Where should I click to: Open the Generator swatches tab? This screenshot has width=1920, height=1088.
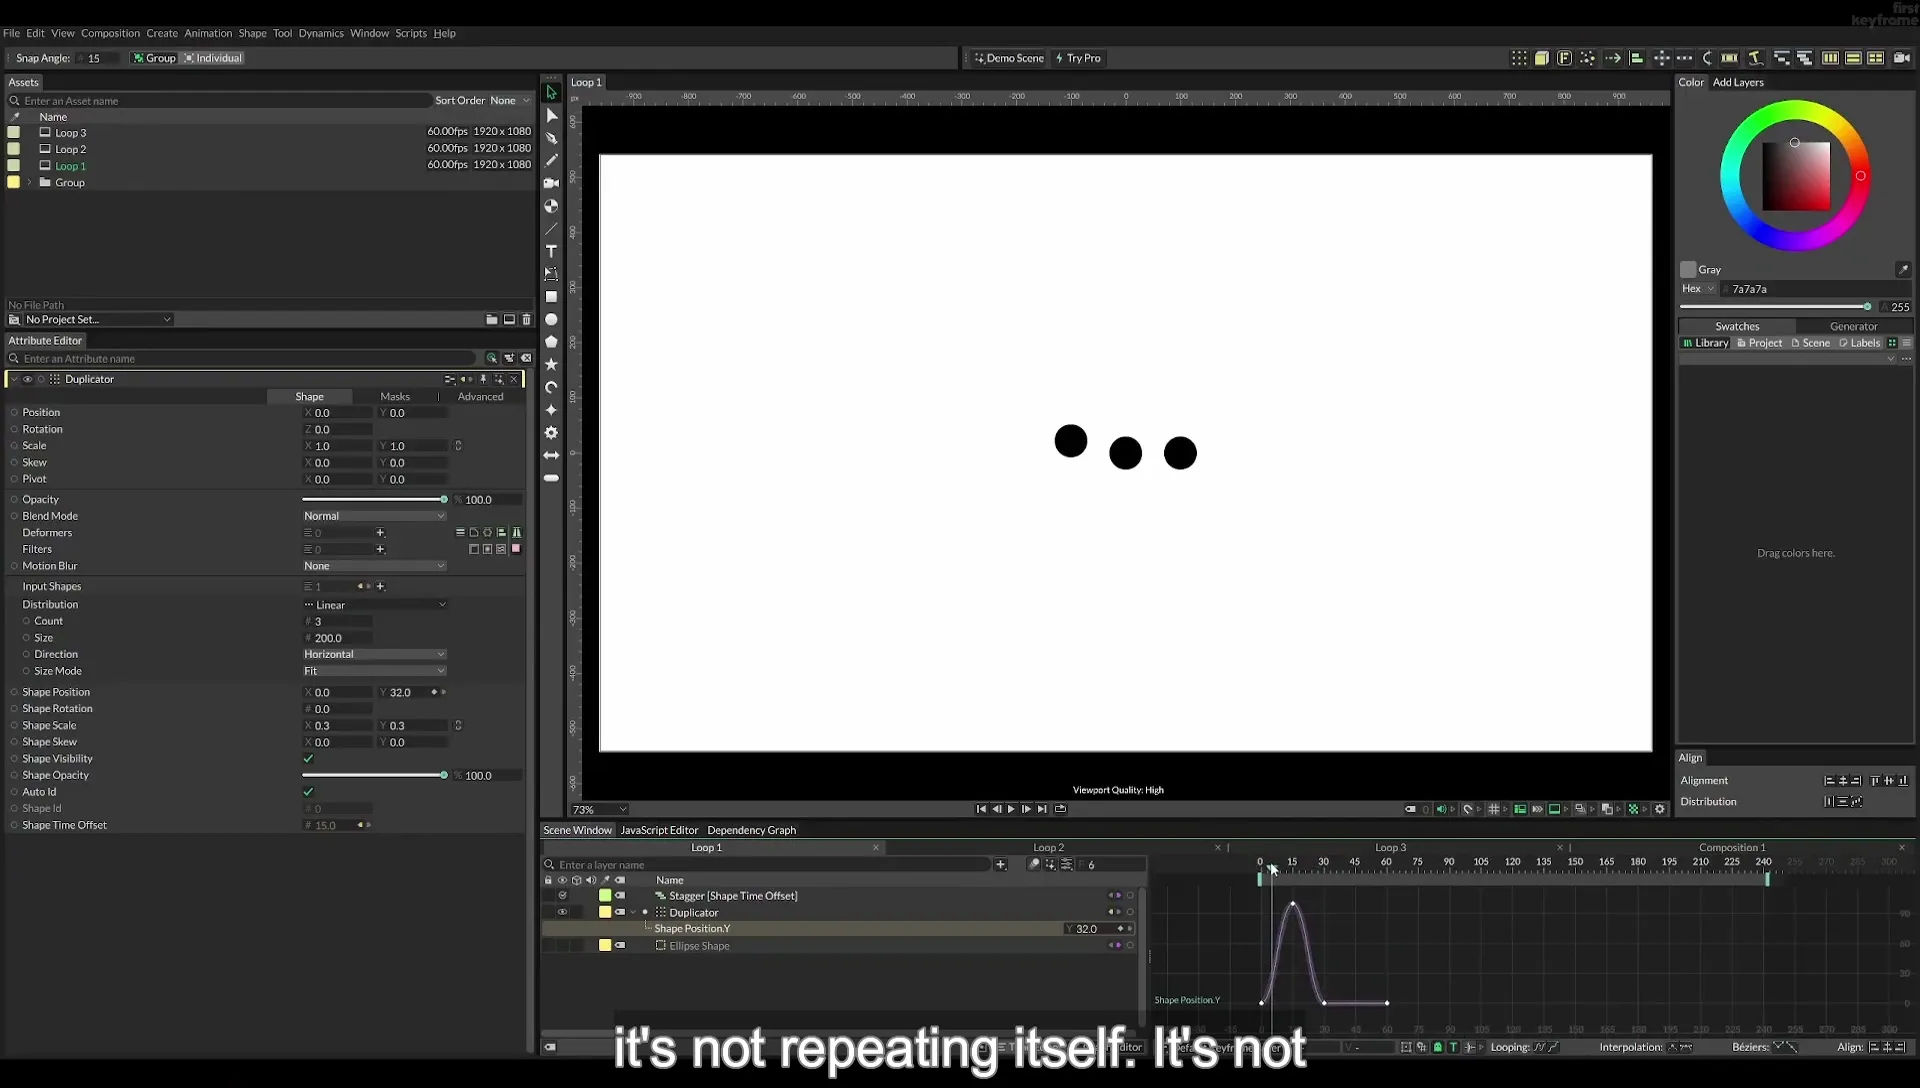click(1853, 327)
